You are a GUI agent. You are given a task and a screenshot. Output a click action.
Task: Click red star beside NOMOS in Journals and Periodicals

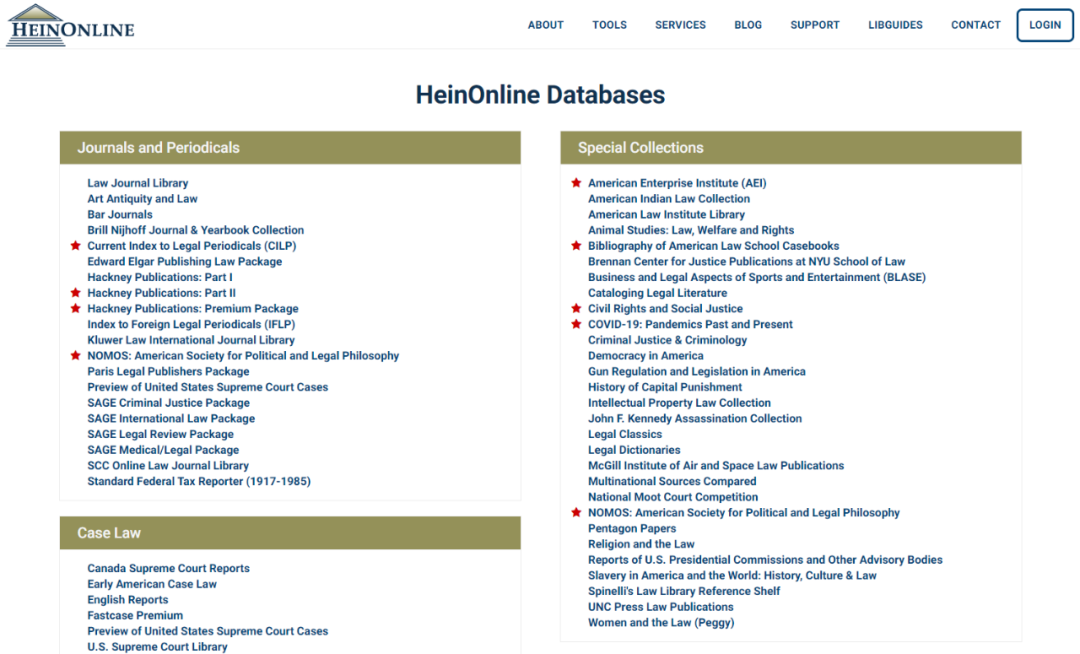pos(76,355)
